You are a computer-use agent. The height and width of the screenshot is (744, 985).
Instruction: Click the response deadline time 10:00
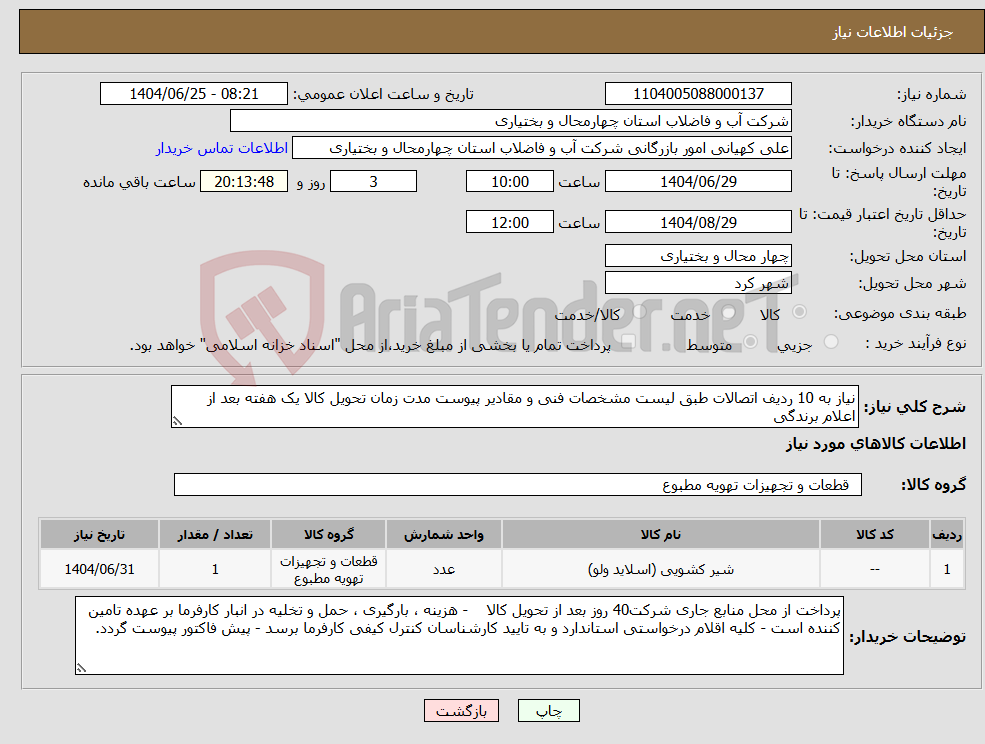pyautogui.click(x=509, y=182)
